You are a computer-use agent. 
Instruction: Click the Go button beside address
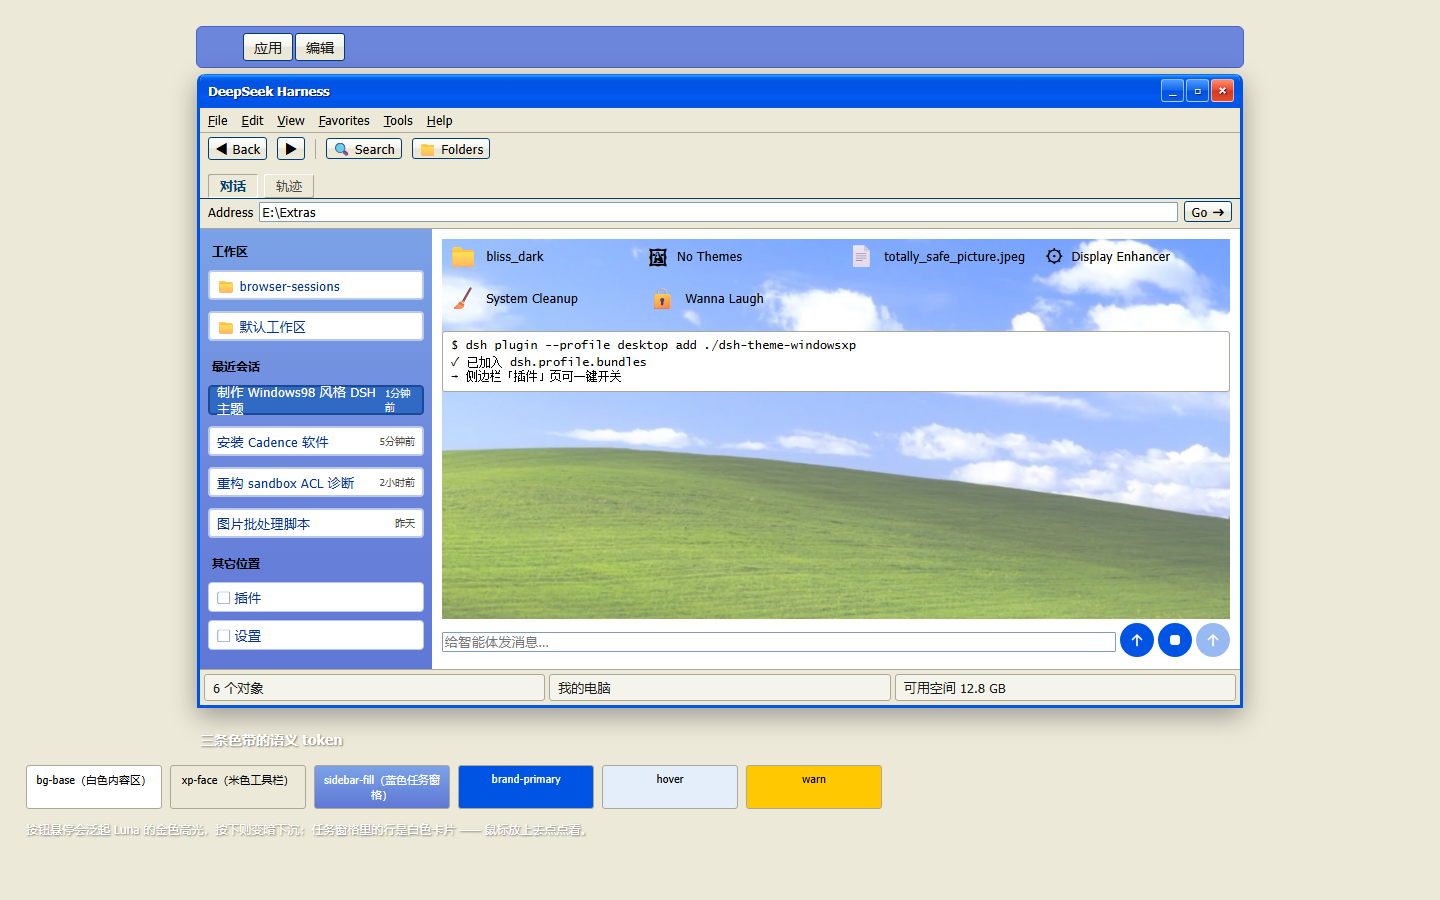[x=1208, y=212]
